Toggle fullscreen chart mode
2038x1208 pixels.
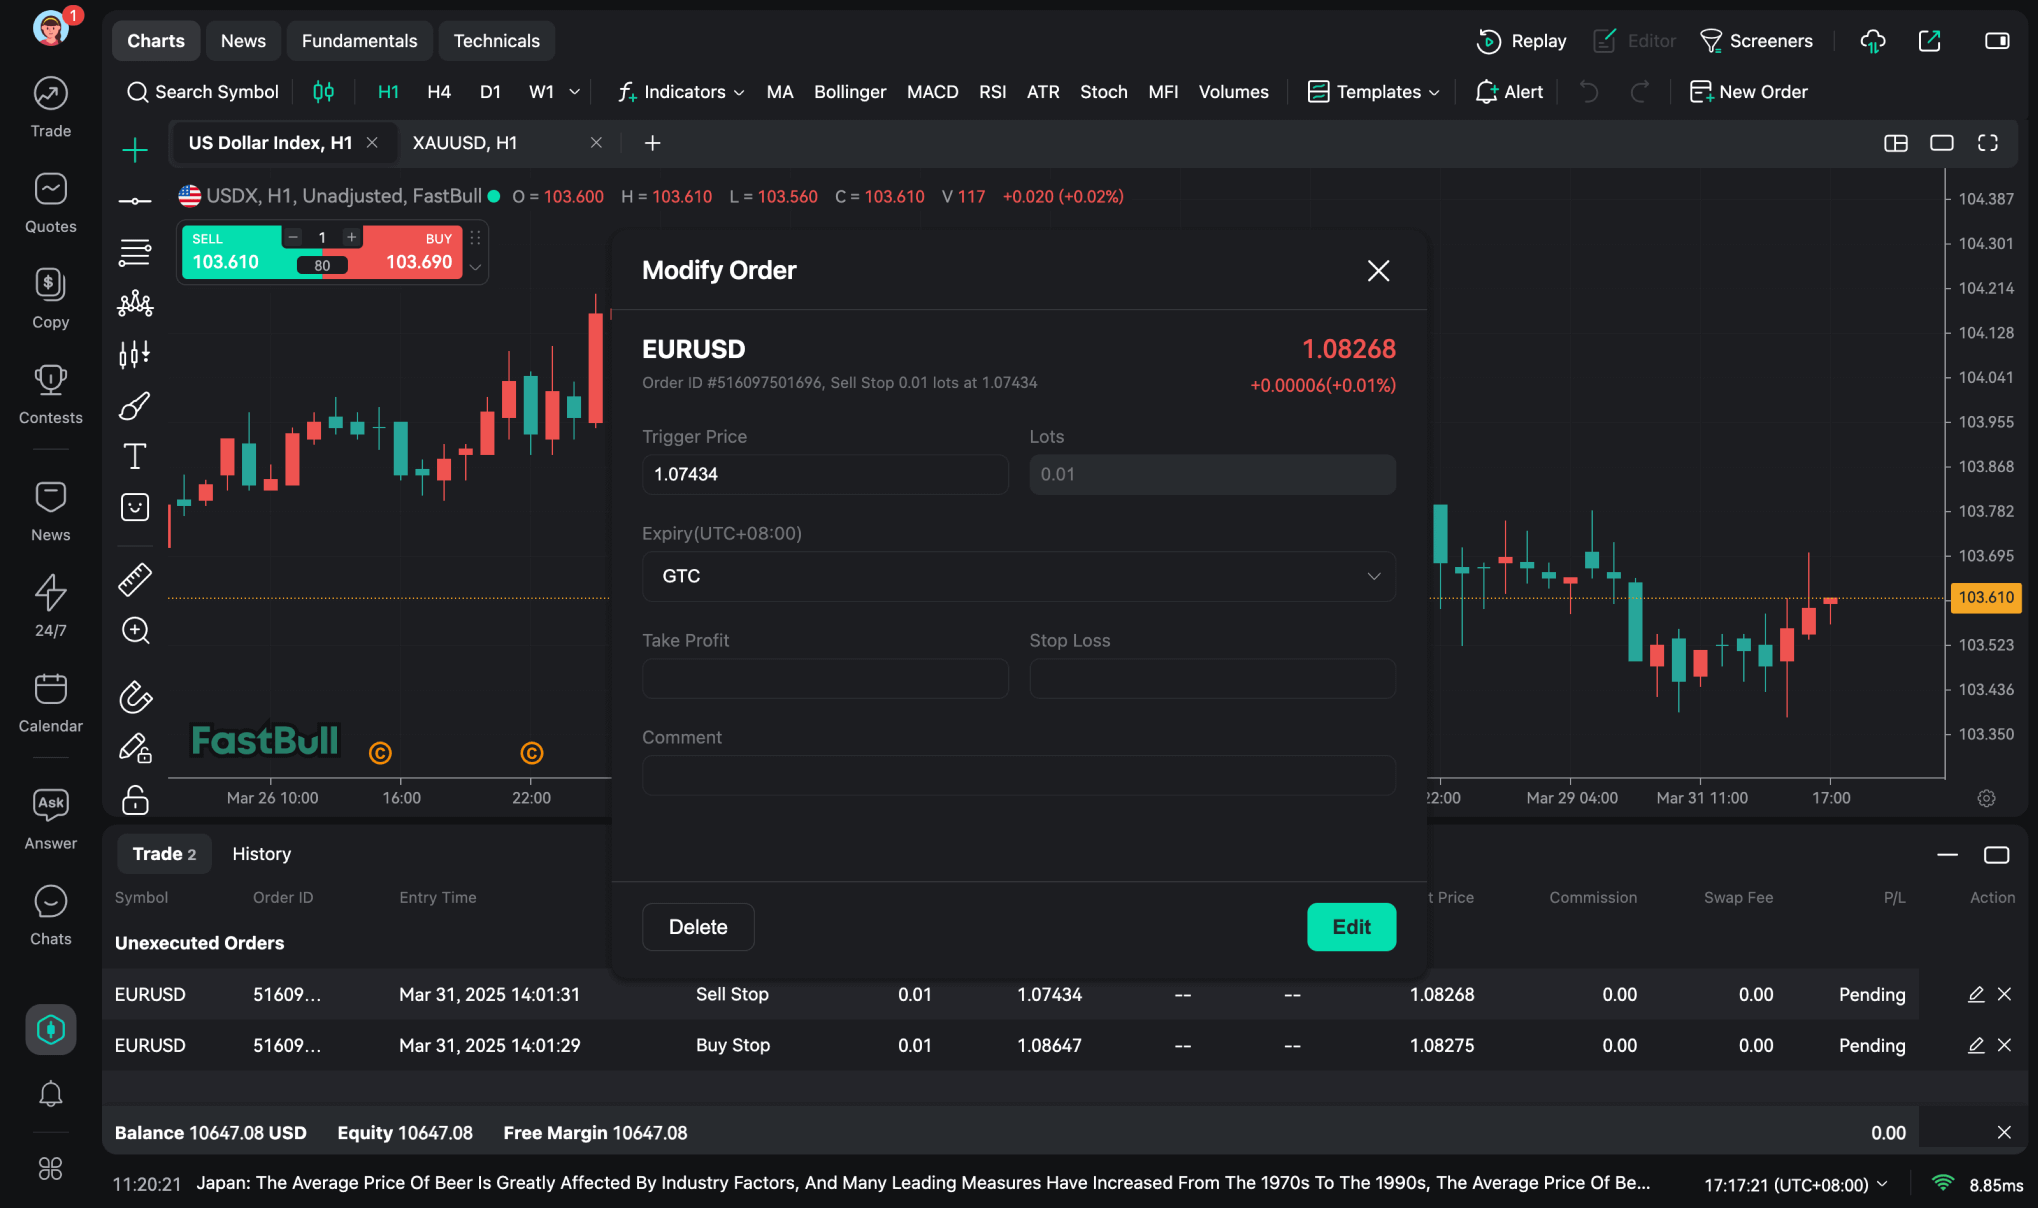[1988, 143]
